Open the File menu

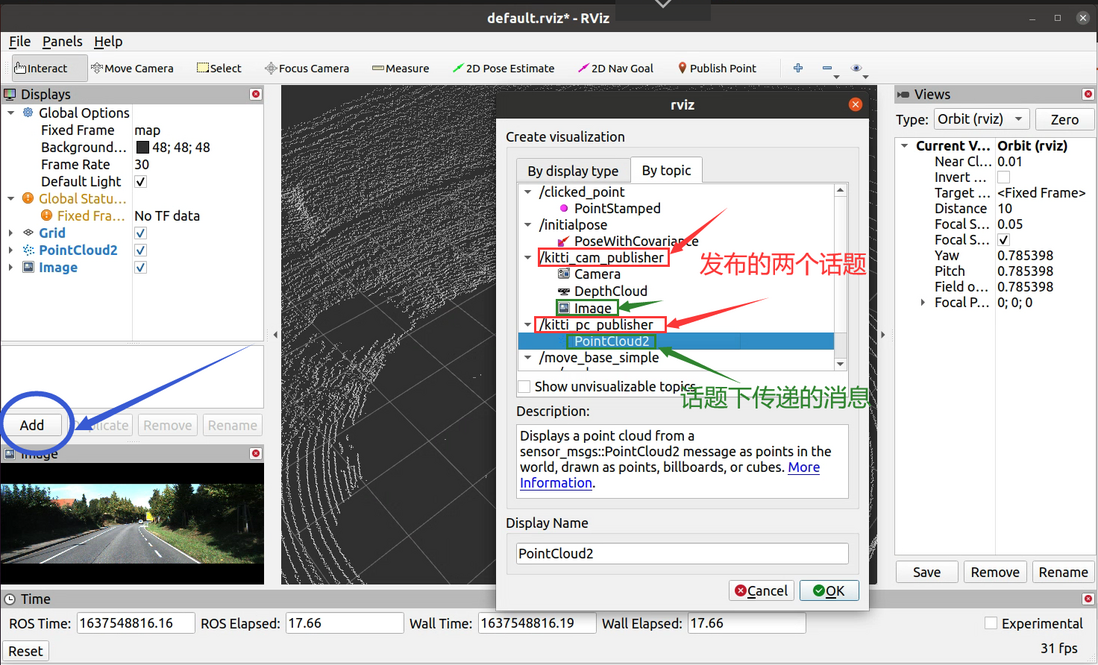coord(20,41)
